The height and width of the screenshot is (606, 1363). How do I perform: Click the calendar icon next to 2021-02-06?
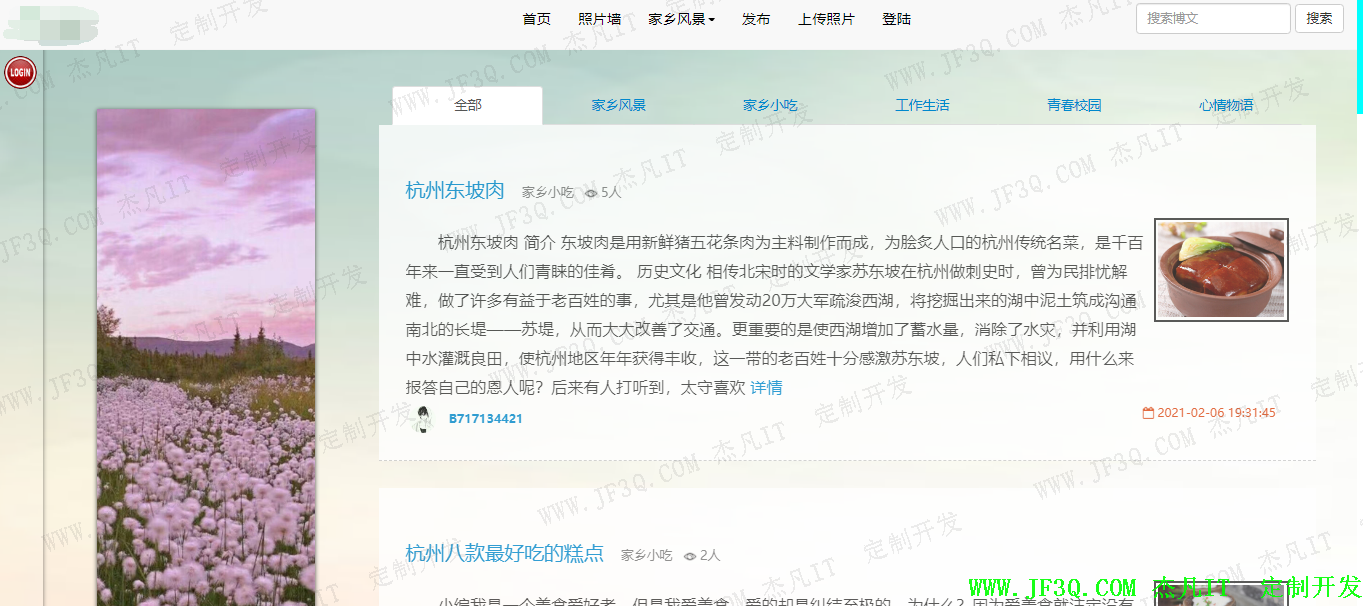point(1148,413)
